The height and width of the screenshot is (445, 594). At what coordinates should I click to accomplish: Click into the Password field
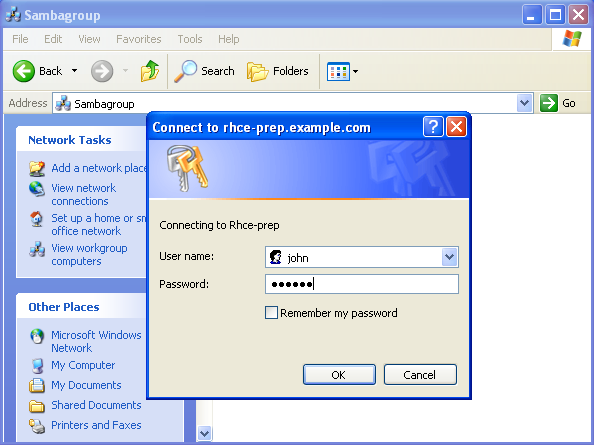362,284
